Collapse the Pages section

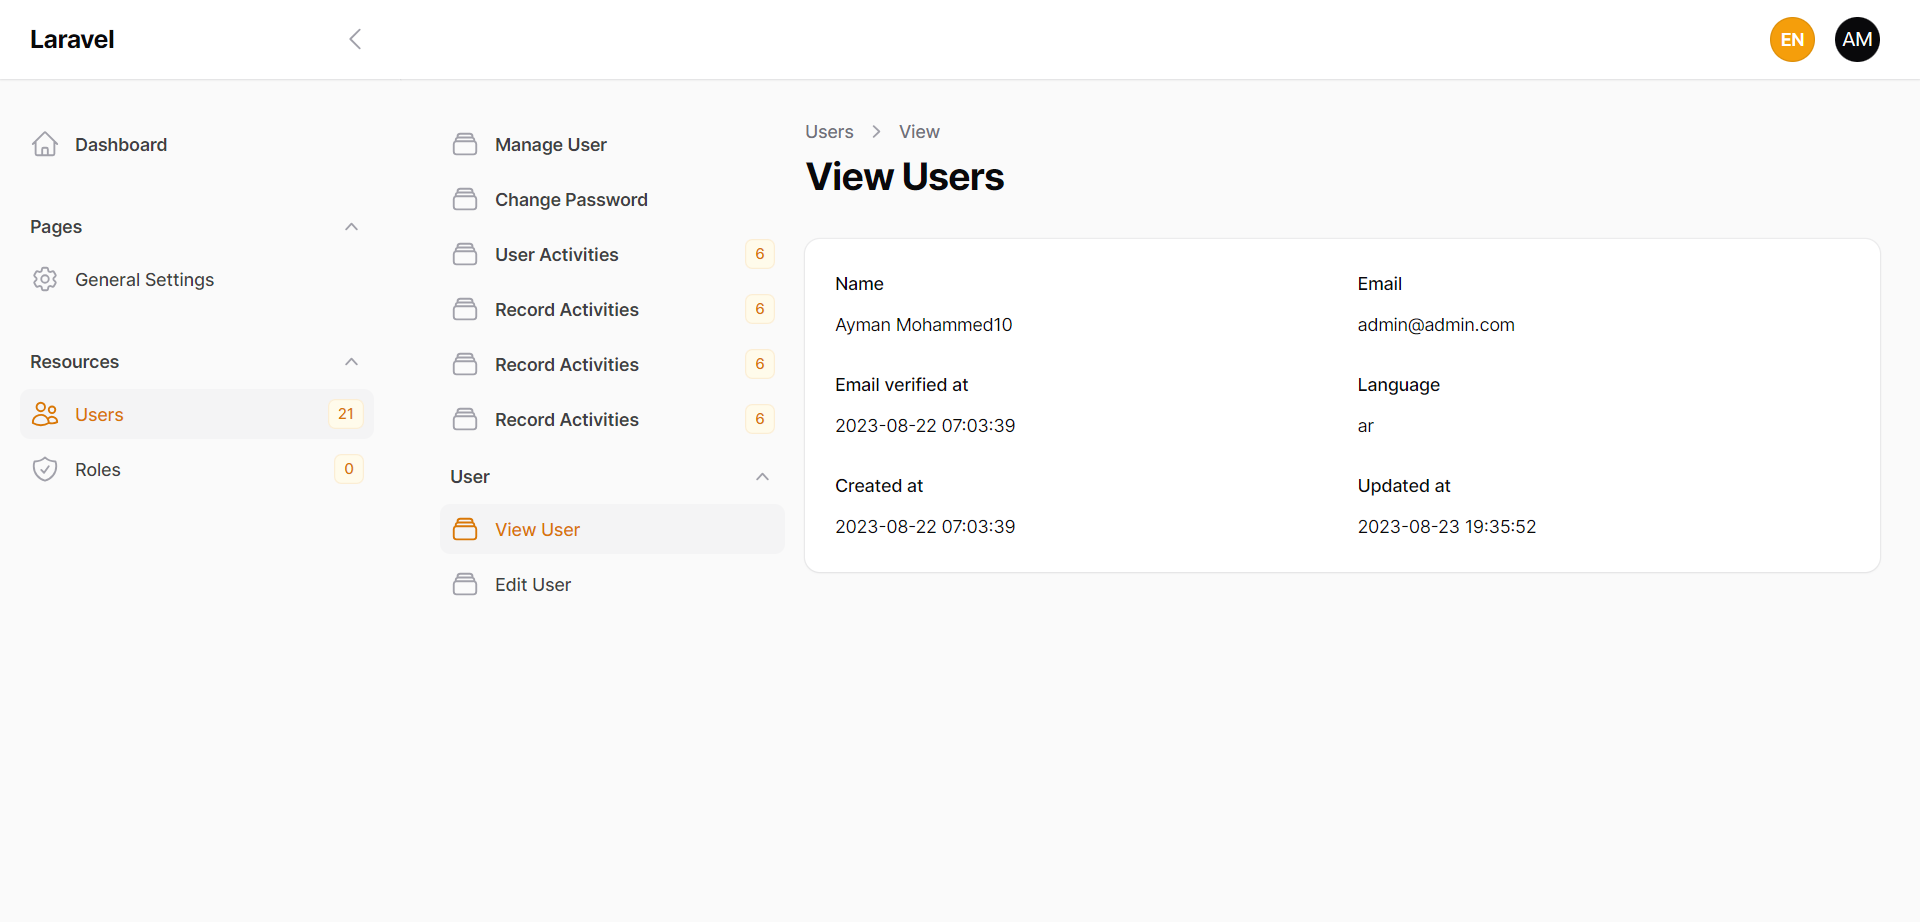(351, 227)
